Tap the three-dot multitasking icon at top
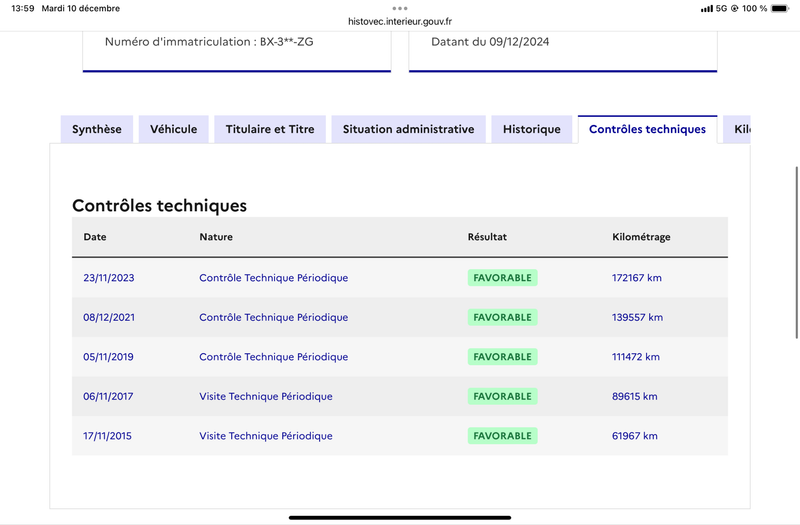 400,8
